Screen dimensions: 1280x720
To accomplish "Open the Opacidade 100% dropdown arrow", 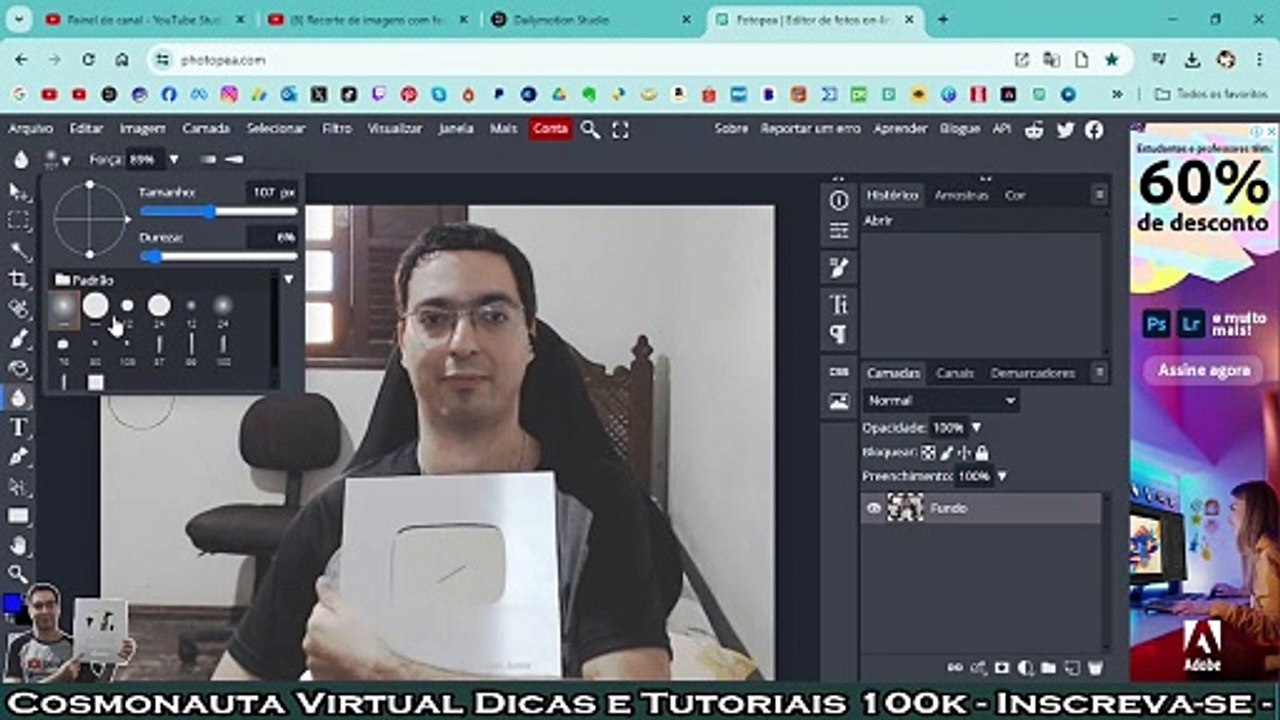I will [976, 427].
